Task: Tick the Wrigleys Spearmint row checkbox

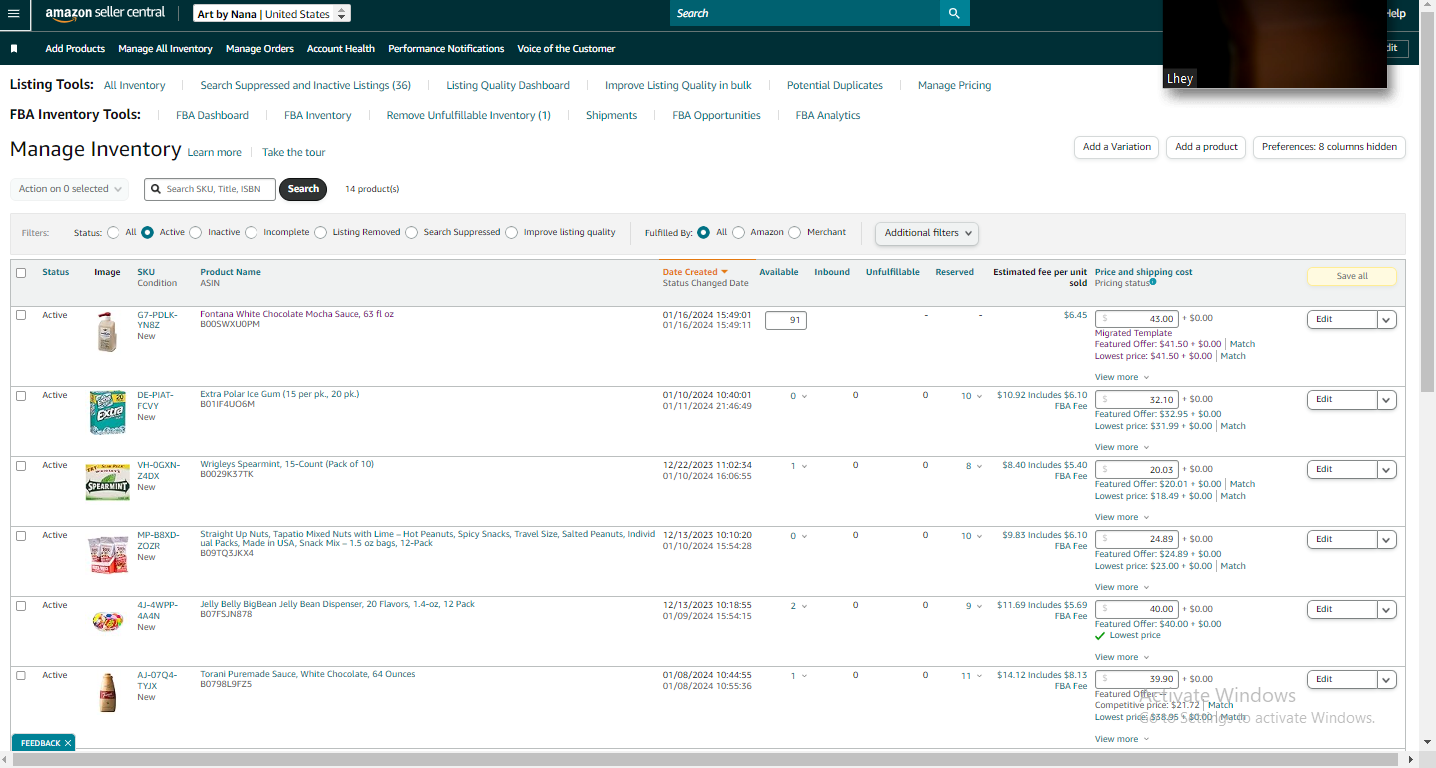Action: [x=21, y=465]
